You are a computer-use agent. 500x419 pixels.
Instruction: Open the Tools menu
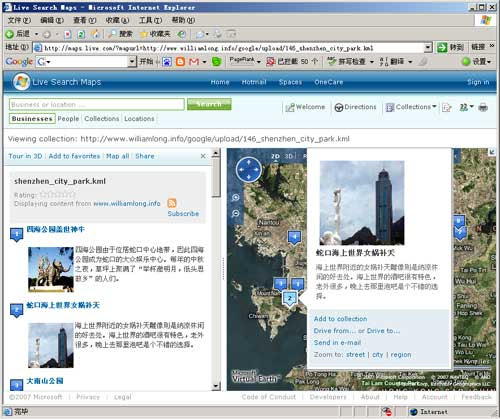(150, 20)
